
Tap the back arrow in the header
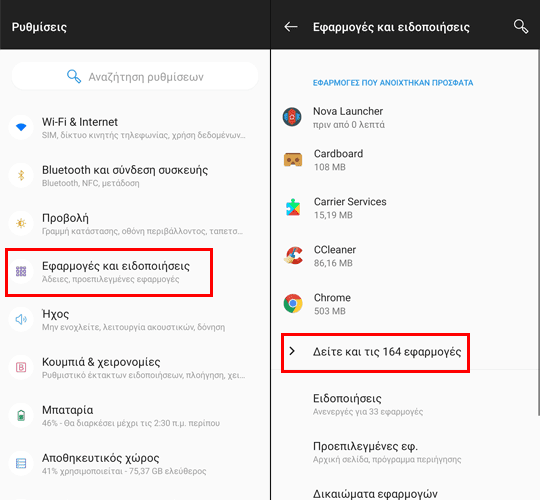coord(291,27)
